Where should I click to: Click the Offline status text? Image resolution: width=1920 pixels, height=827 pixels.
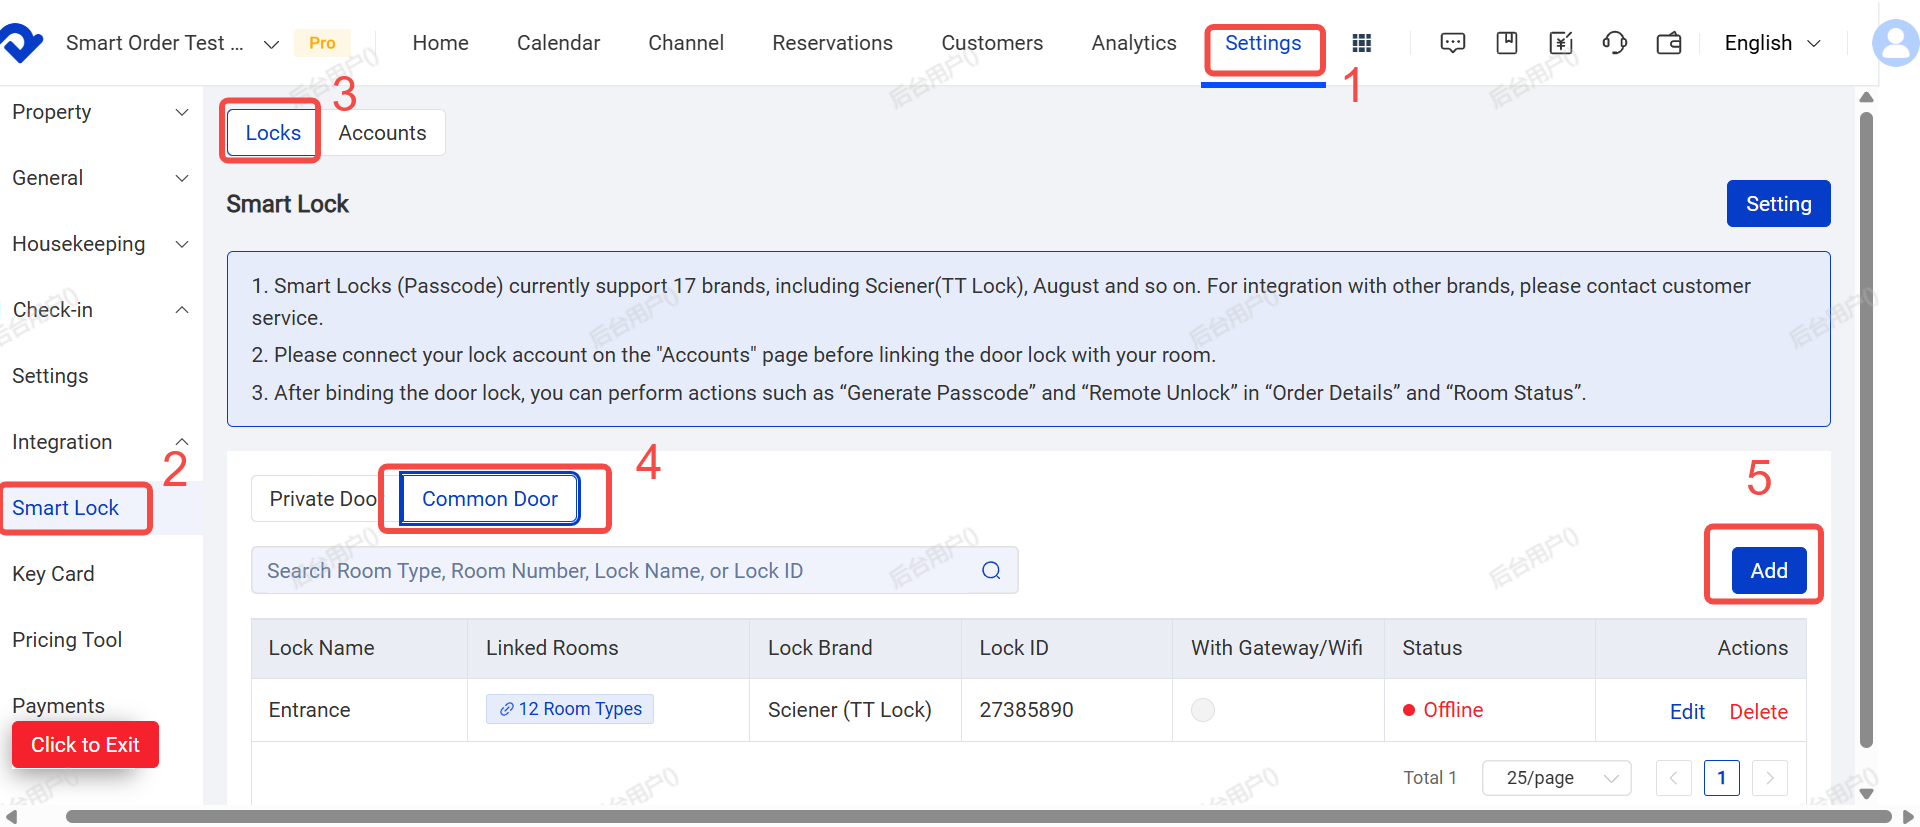1453,710
